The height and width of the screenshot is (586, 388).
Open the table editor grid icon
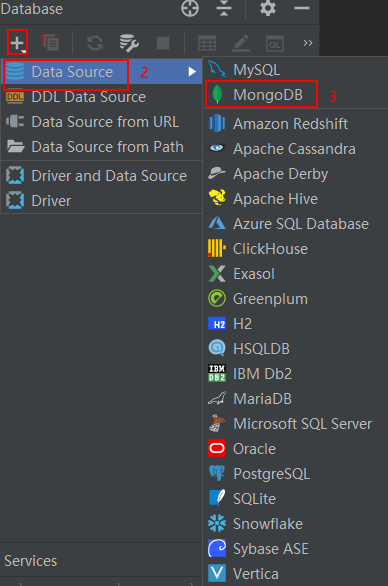point(207,43)
